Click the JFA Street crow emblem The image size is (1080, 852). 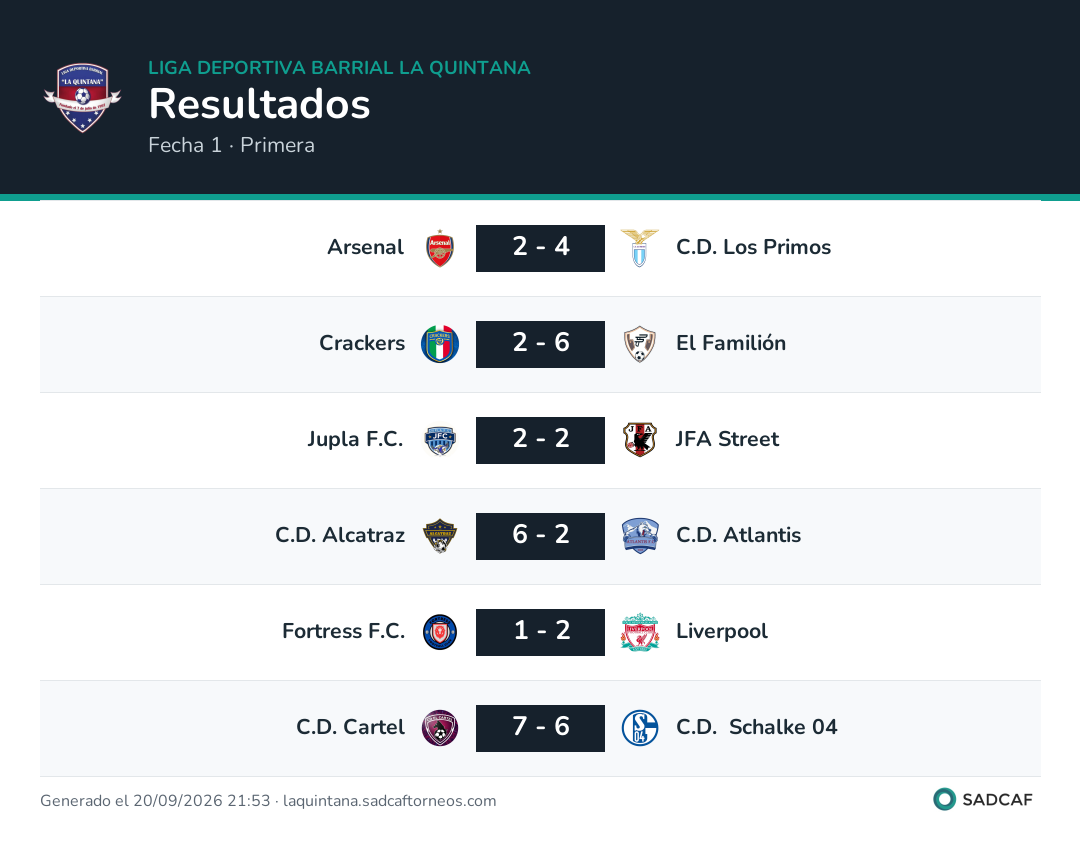(640, 440)
